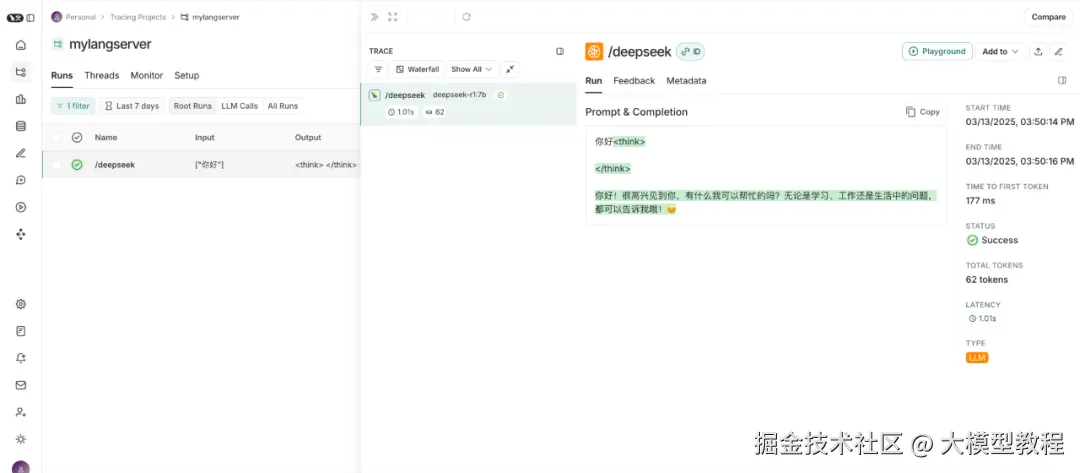Expand the trace panel to fullscreen
1080x473 pixels.
tap(393, 17)
